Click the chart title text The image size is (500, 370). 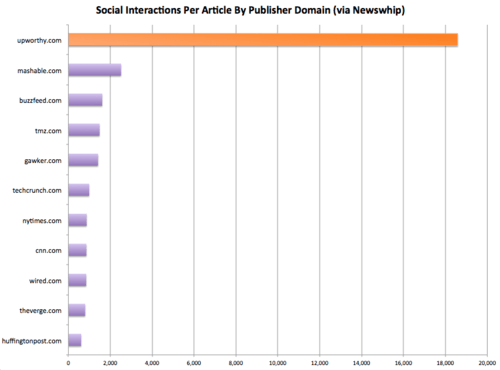coord(250,10)
